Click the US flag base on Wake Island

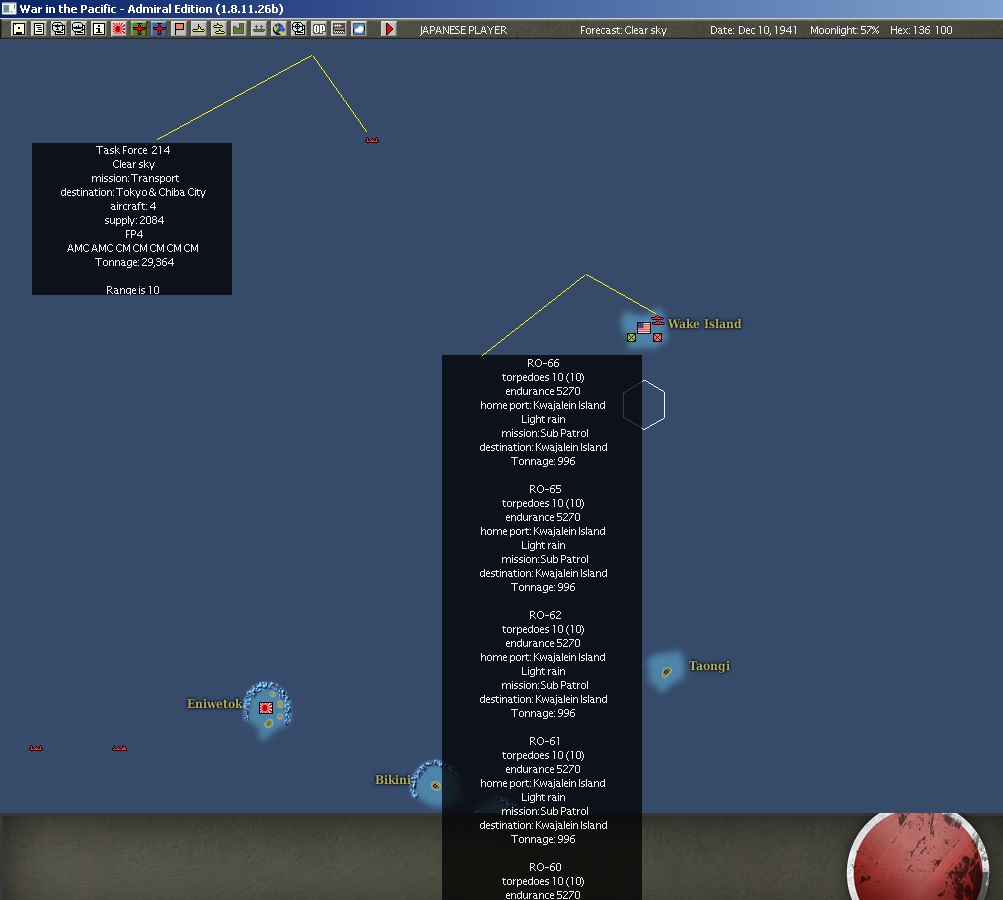(644, 328)
